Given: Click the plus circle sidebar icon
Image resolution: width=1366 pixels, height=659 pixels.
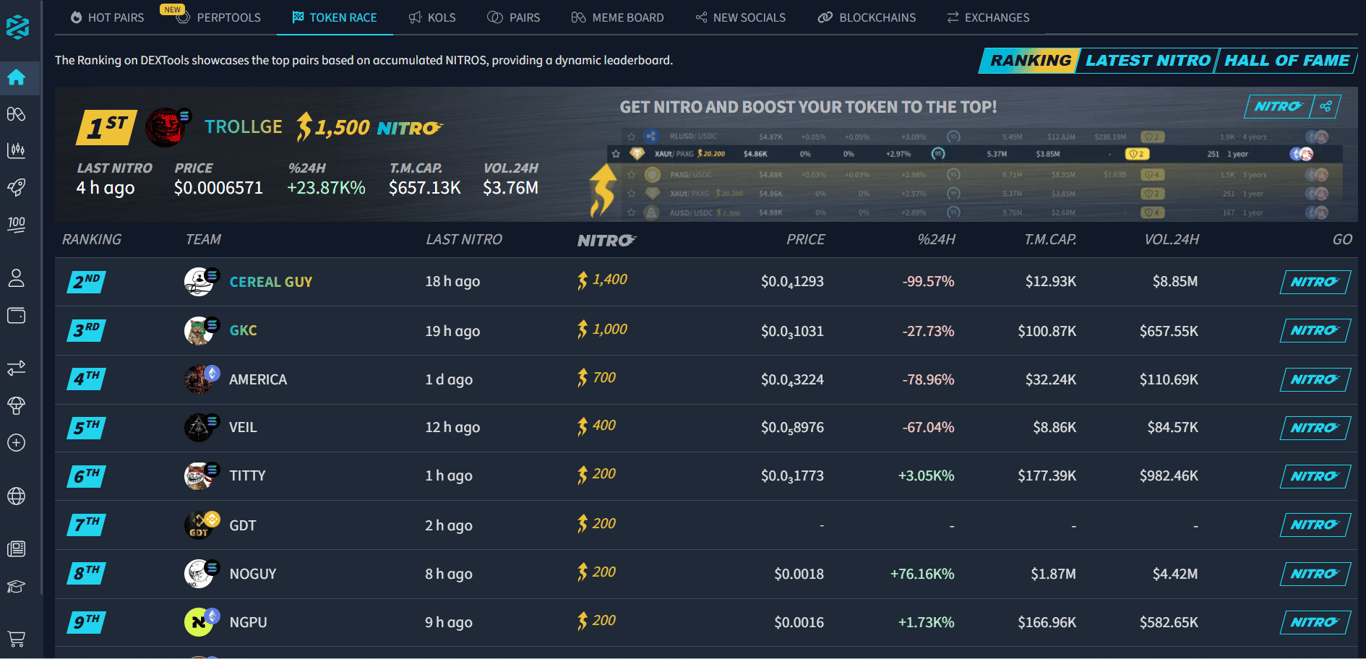Looking at the screenshot, I should [x=16, y=442].
